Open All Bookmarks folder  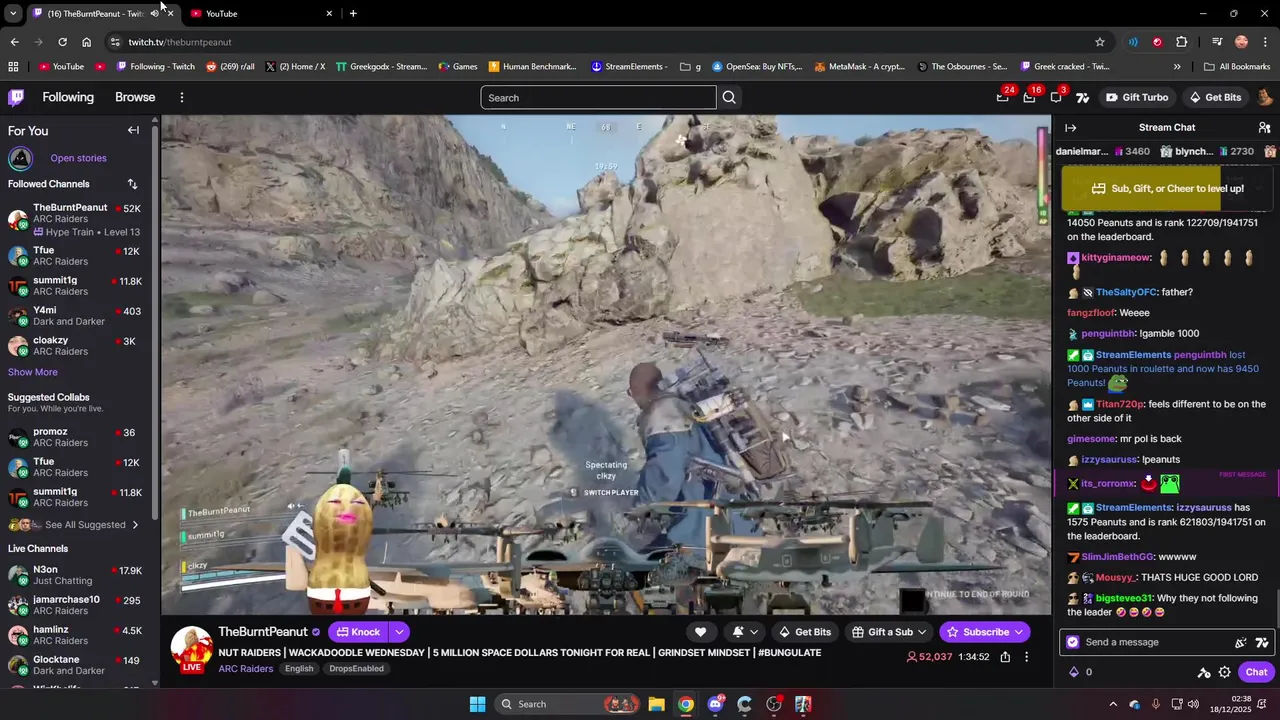point(1237,67)
